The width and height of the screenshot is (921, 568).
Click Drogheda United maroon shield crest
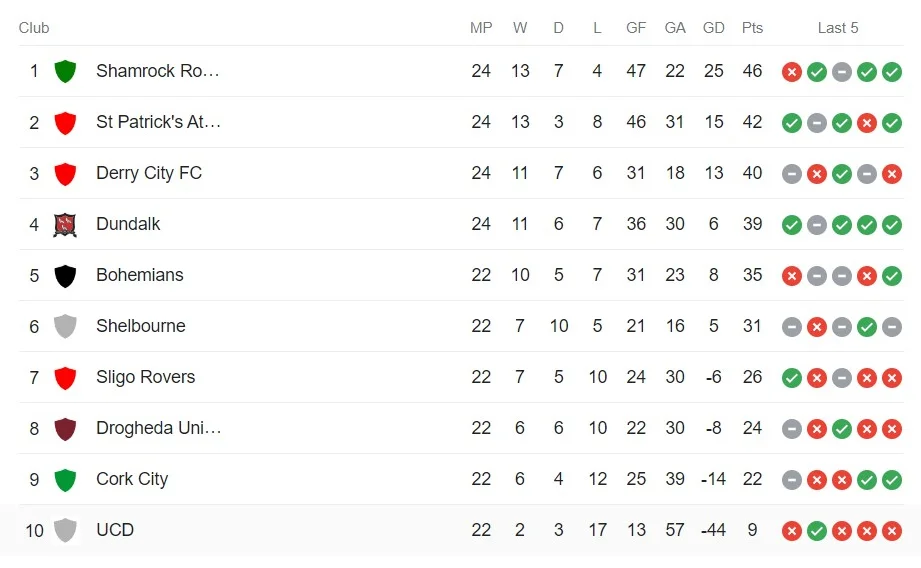[65, 429]
